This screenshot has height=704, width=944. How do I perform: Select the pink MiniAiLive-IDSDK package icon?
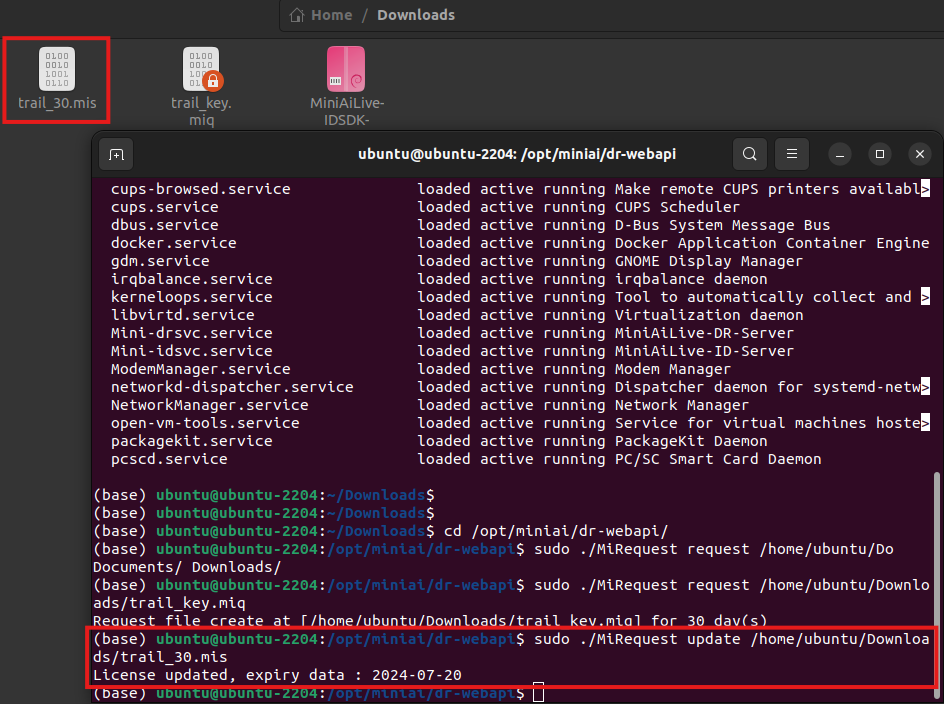[x=346, y=69]
